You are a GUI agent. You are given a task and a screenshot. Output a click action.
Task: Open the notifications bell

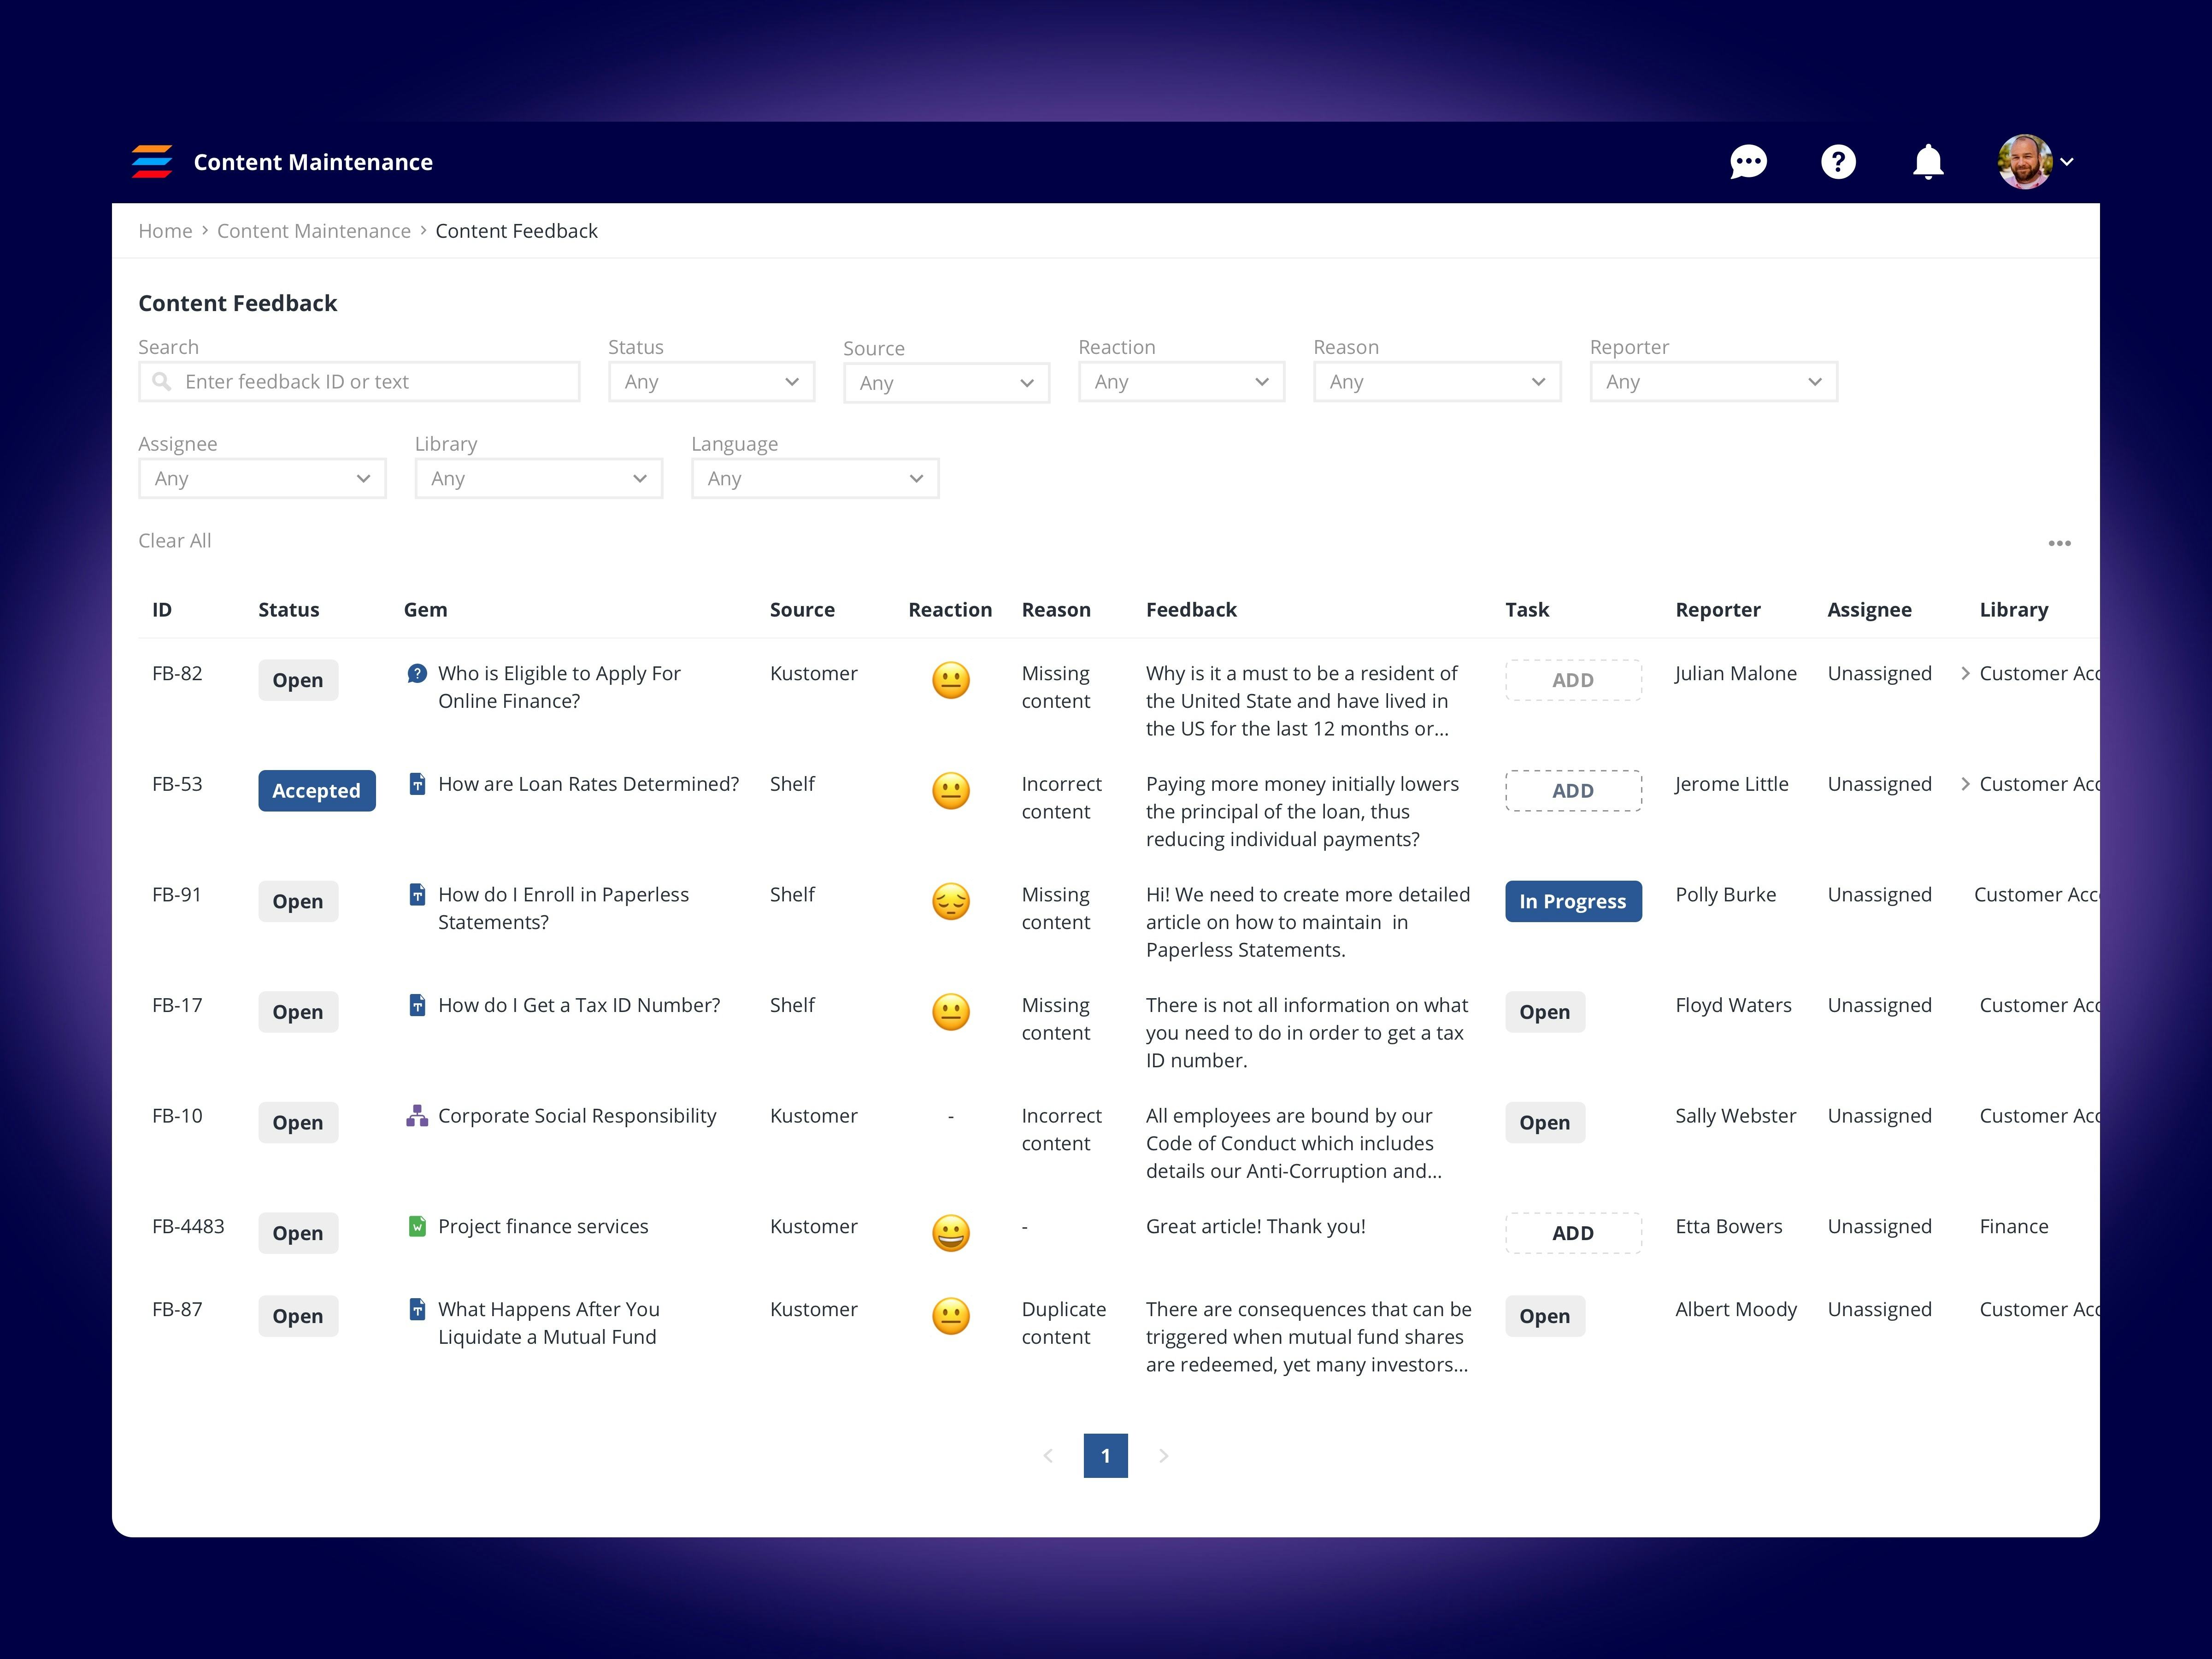1927,162
